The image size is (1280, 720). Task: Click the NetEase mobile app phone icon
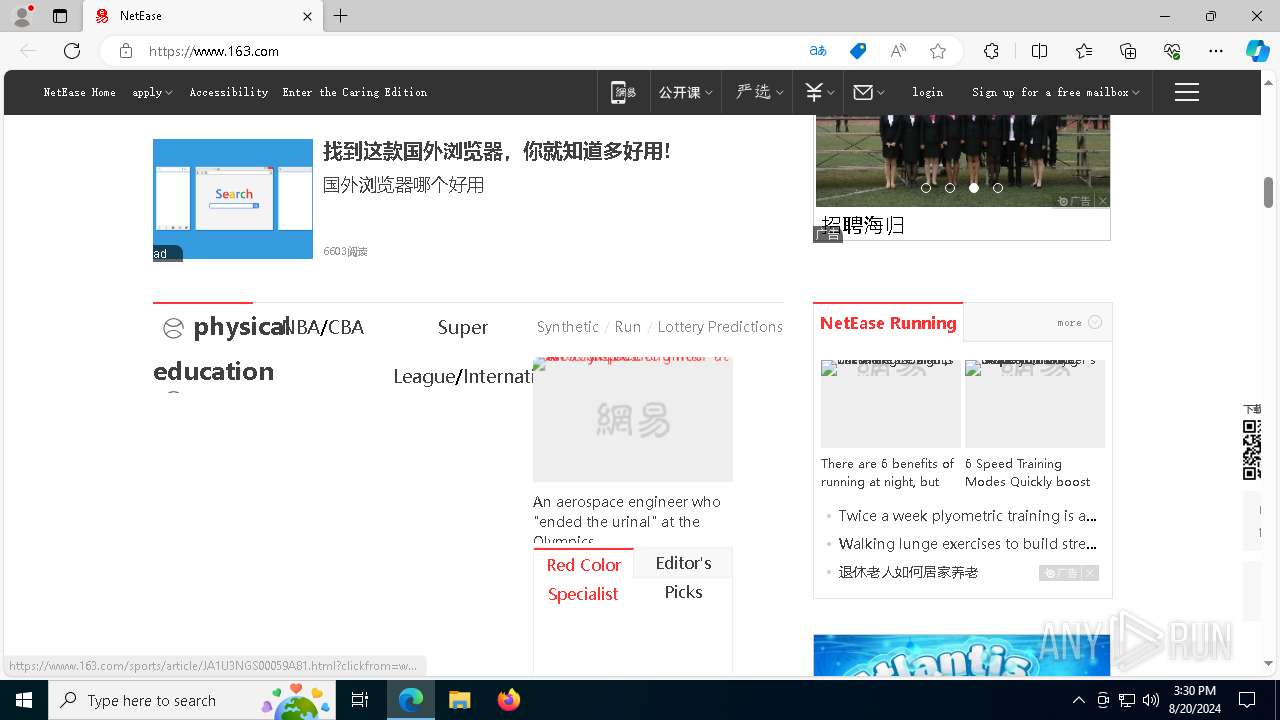coord(624,92)
